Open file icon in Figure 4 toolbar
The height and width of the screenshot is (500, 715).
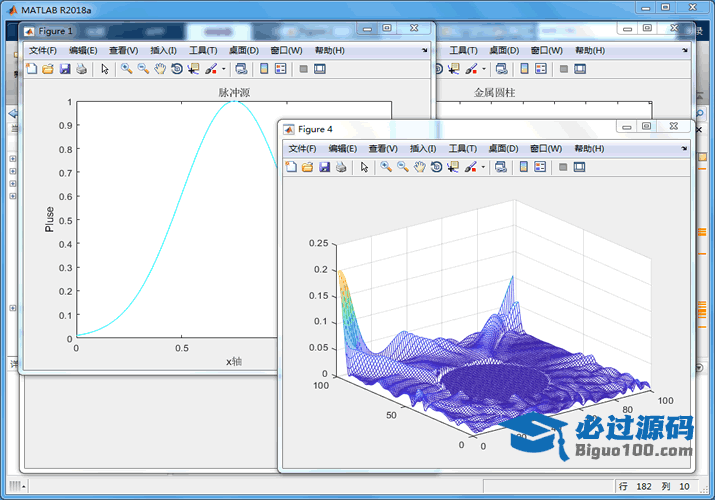tap(307, 167)
